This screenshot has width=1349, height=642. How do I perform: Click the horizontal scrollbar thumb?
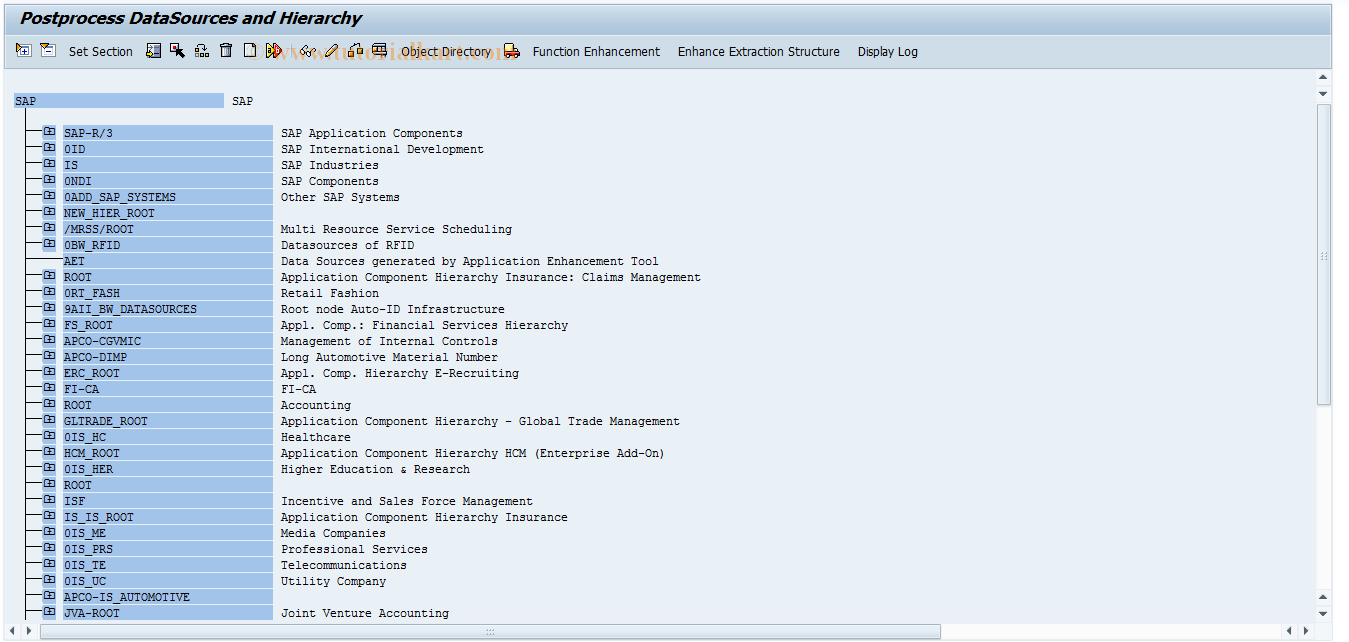(490, 631)
